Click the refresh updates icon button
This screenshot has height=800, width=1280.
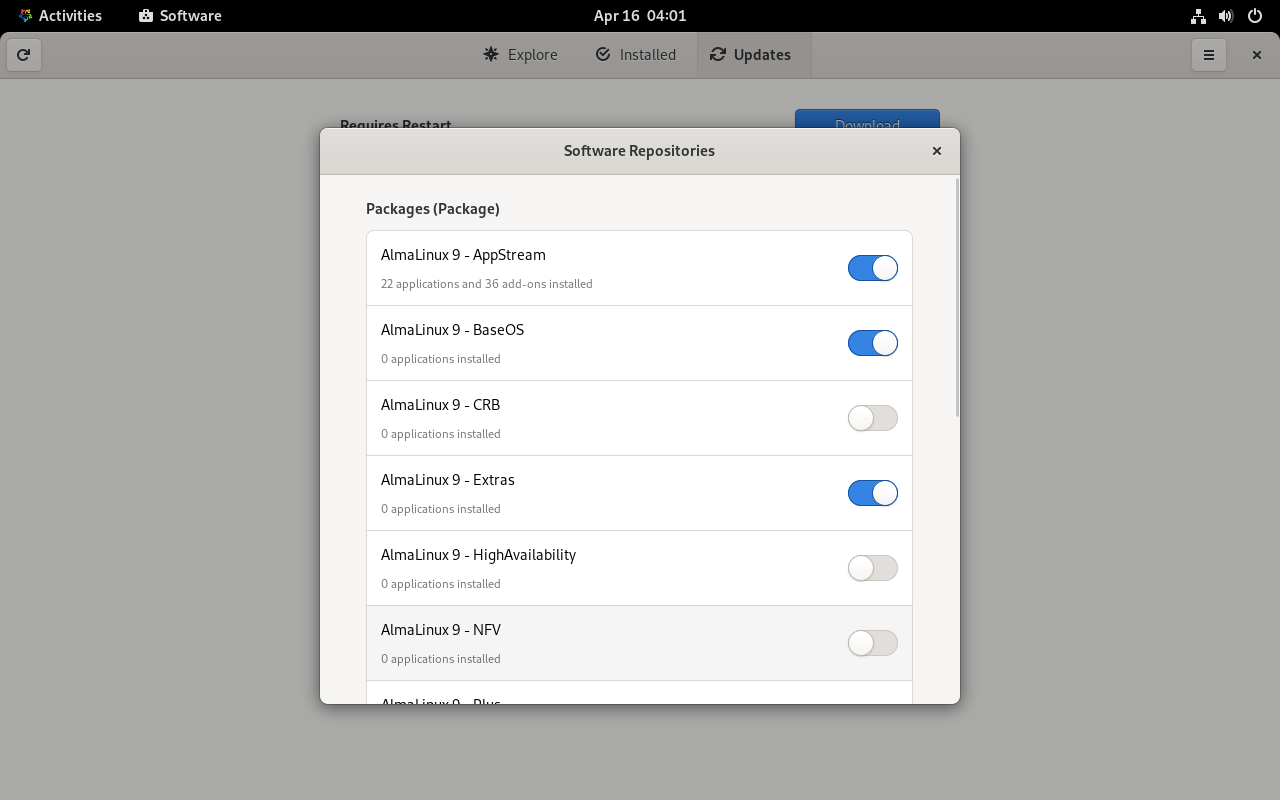(x=24, y=55)
